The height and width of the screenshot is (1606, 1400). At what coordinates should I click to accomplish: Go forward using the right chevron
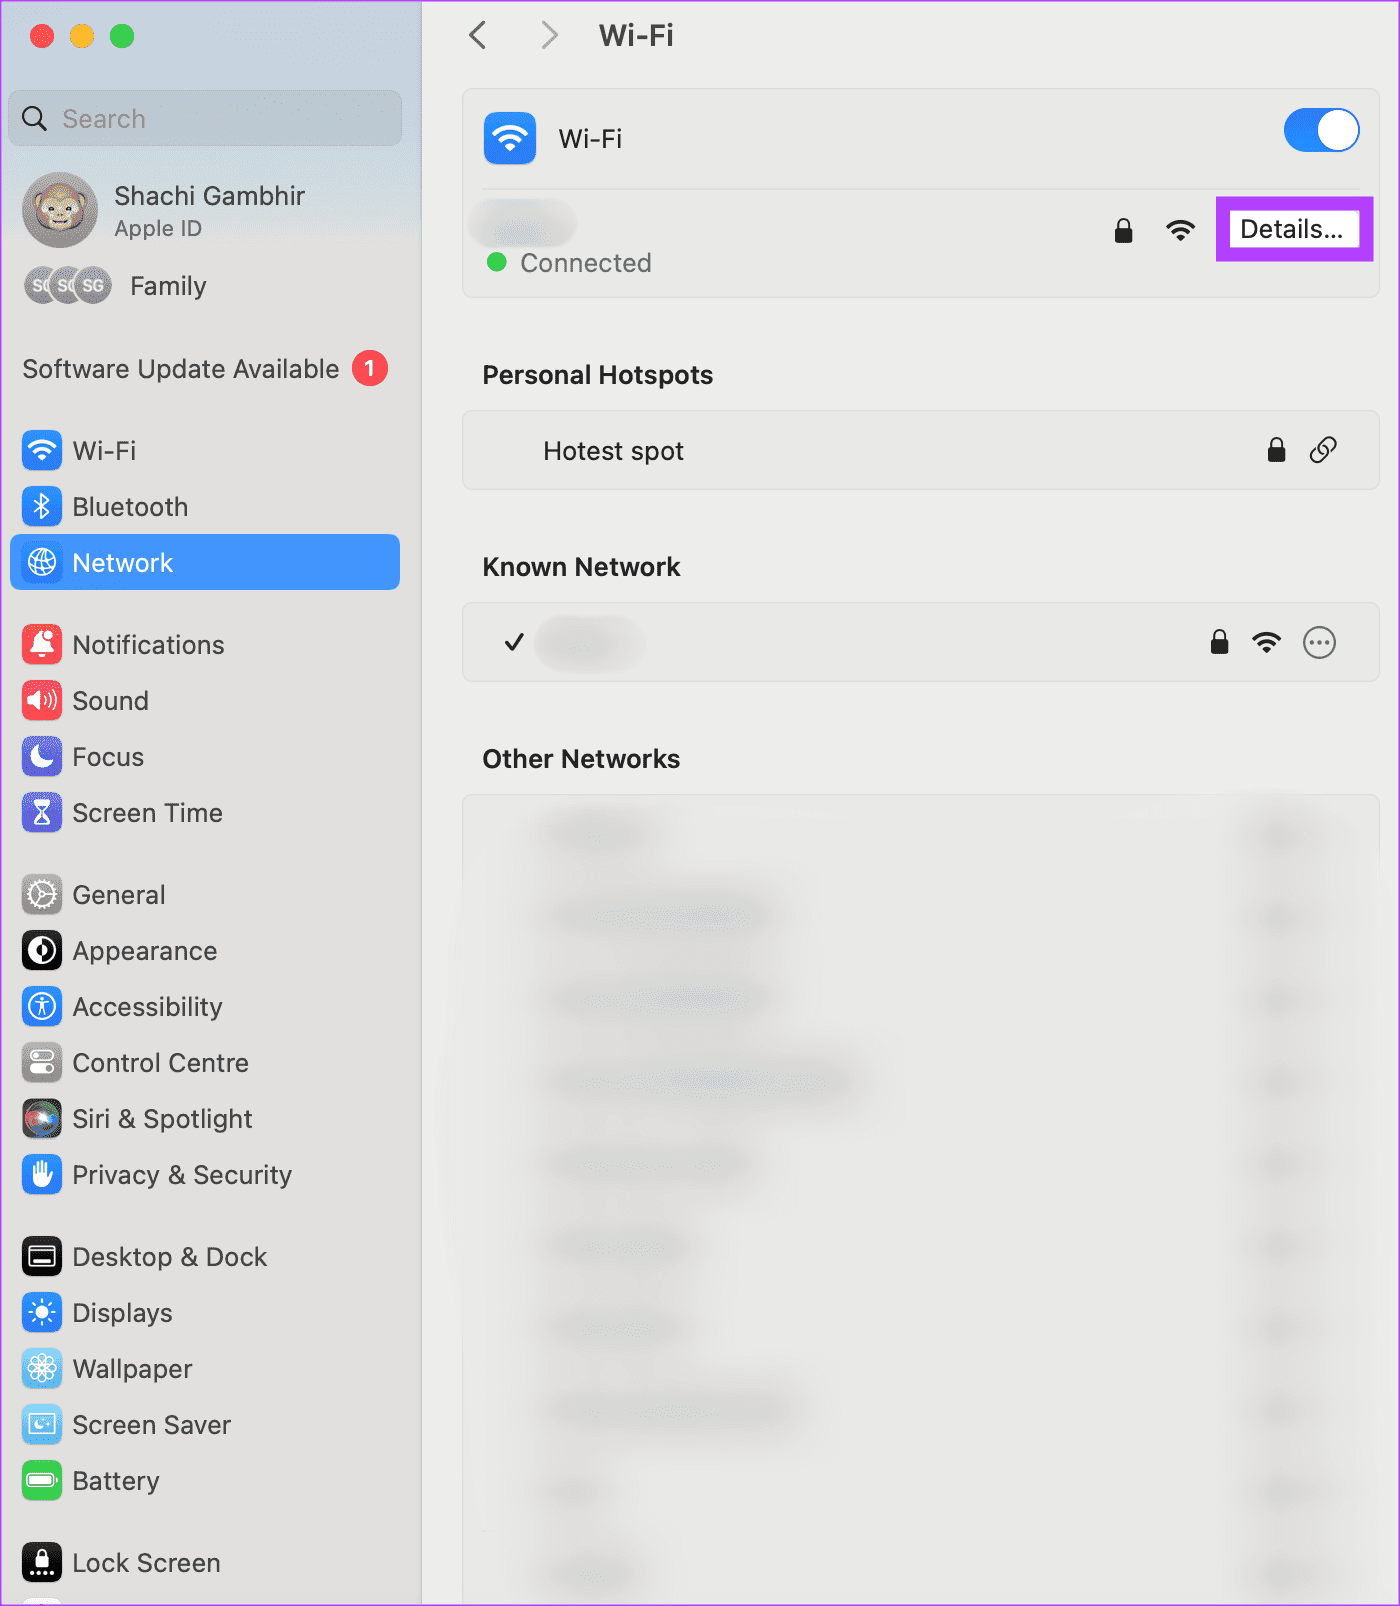click(x=549, y=36)
